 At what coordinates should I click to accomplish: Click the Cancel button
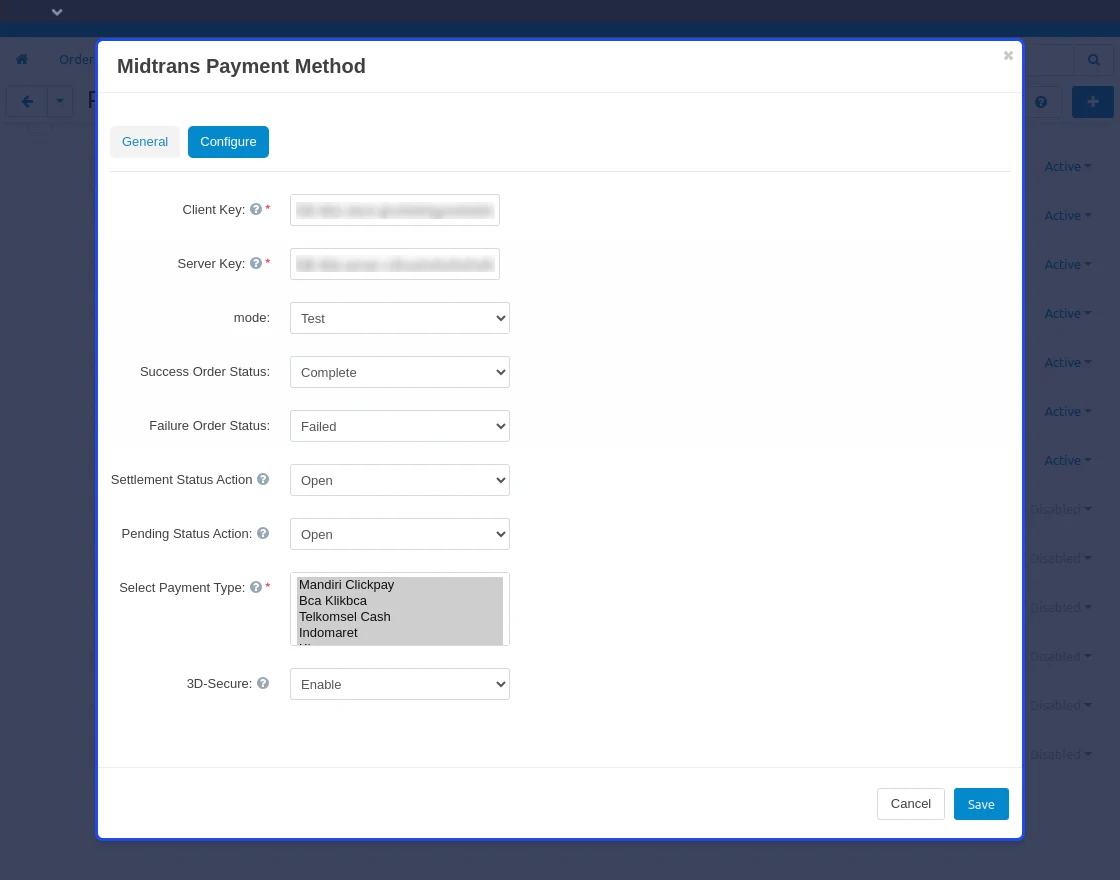click(x=910, y=804)
